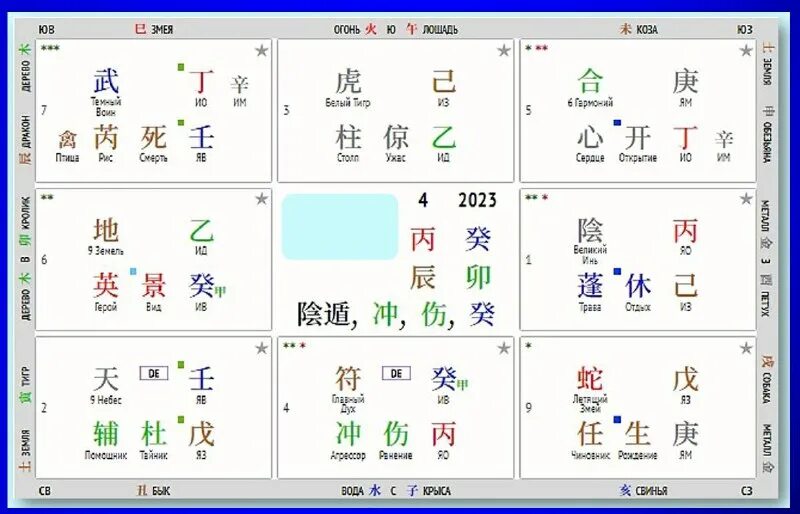Click the 庚 ЯМ stem atop palace 5
Image resolution: width=800 pixels, height=514 pixels.
click(685, 82)
